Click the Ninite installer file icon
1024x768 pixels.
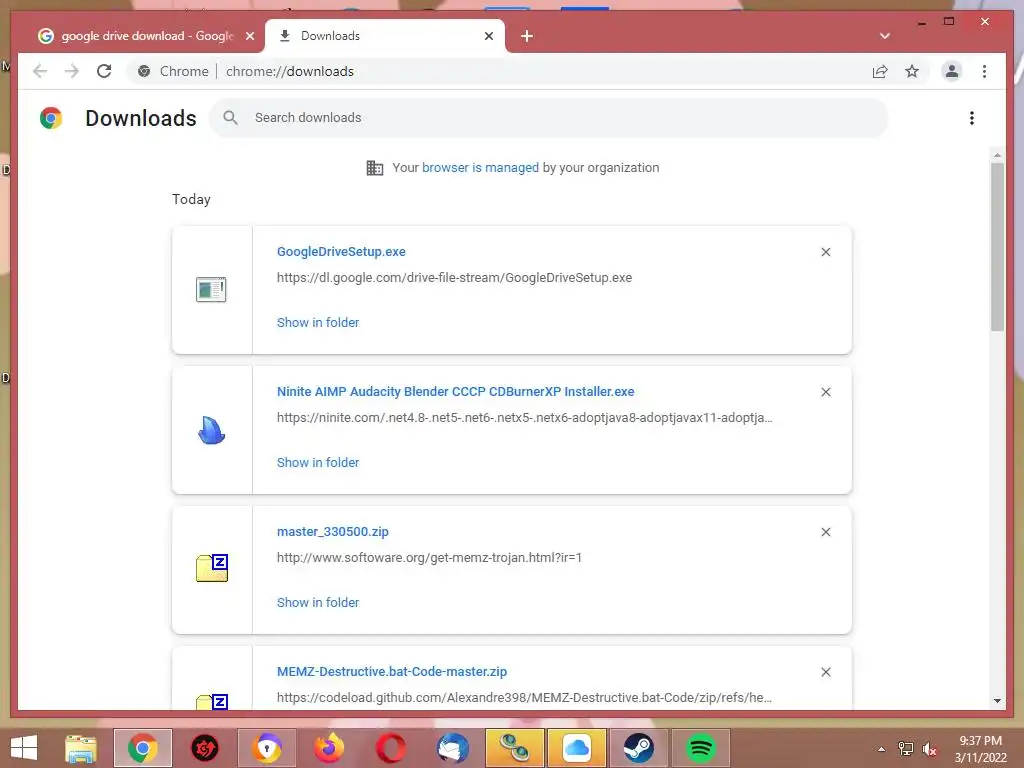tap(212, 430)
